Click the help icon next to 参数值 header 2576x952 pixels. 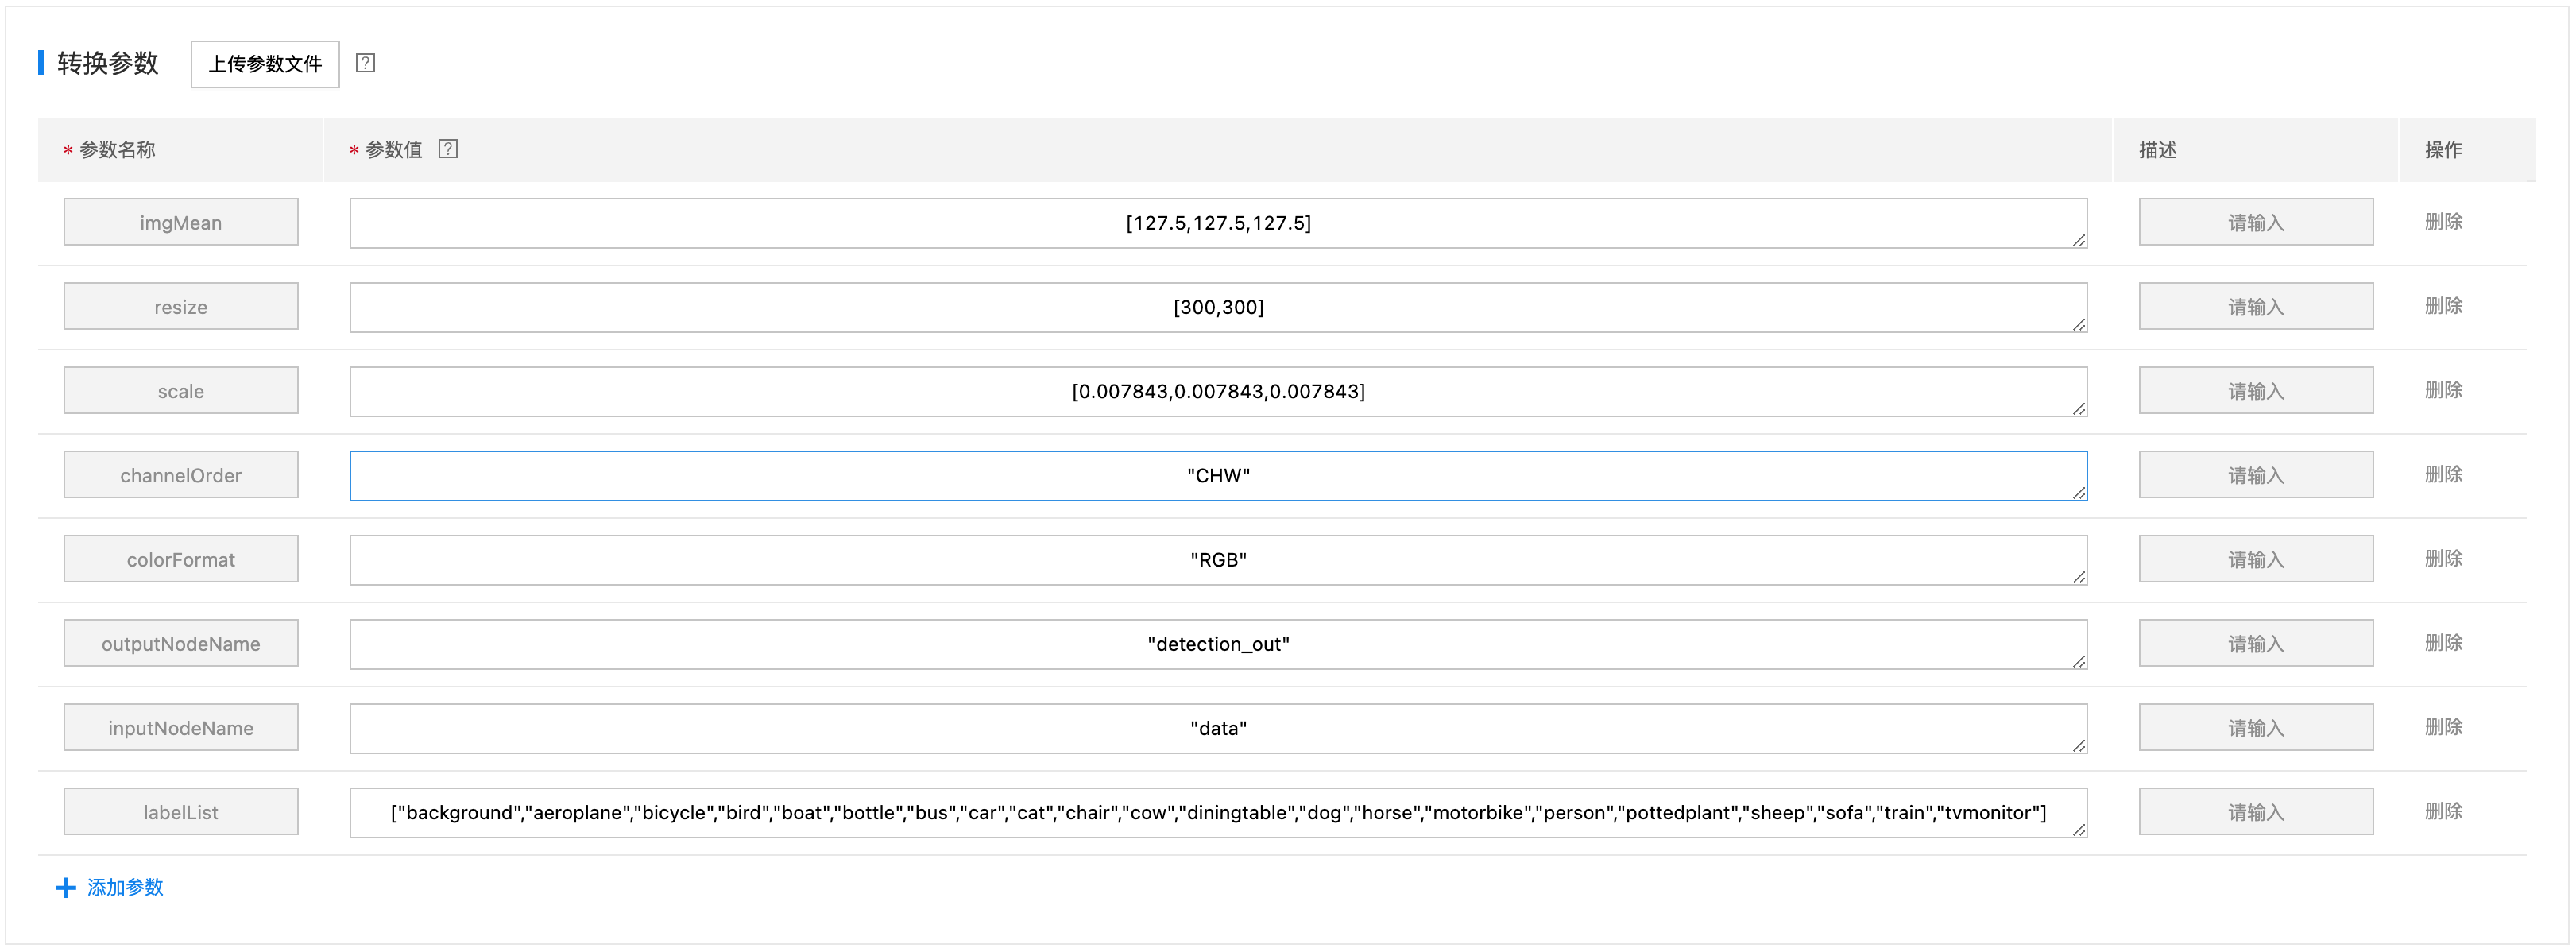click(448, 149)
